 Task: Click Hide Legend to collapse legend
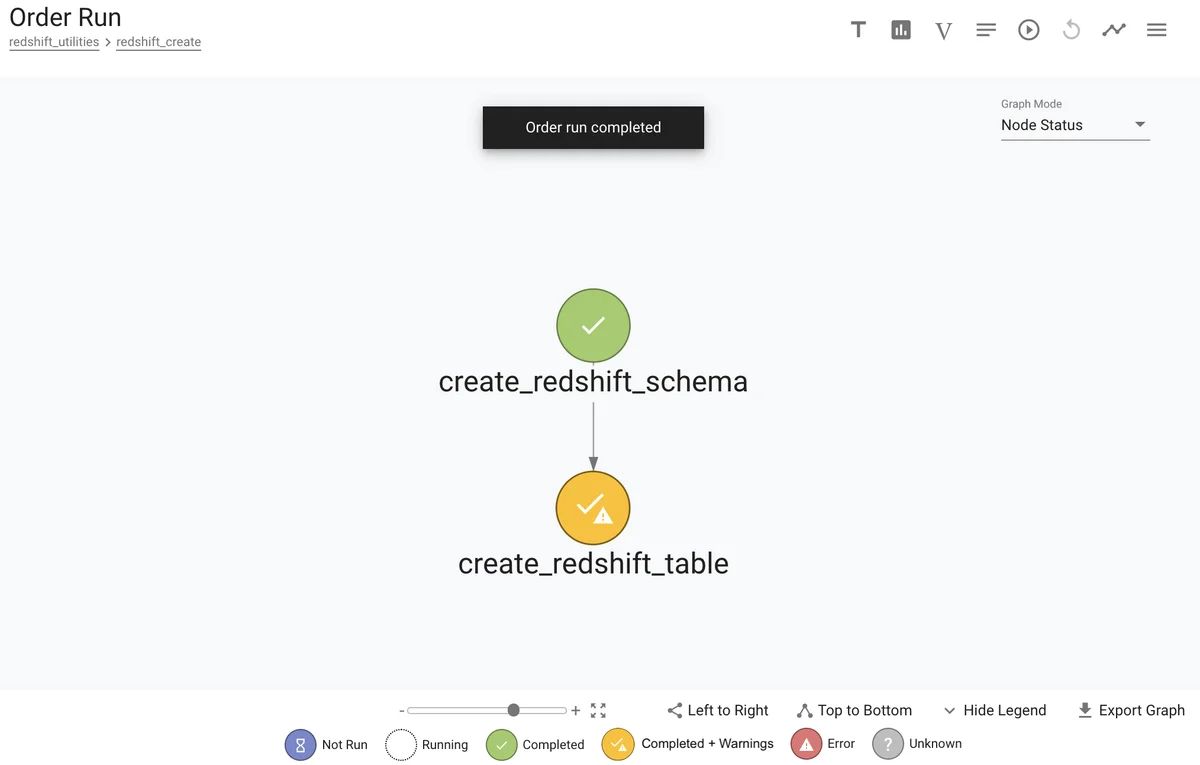(994, 710)
